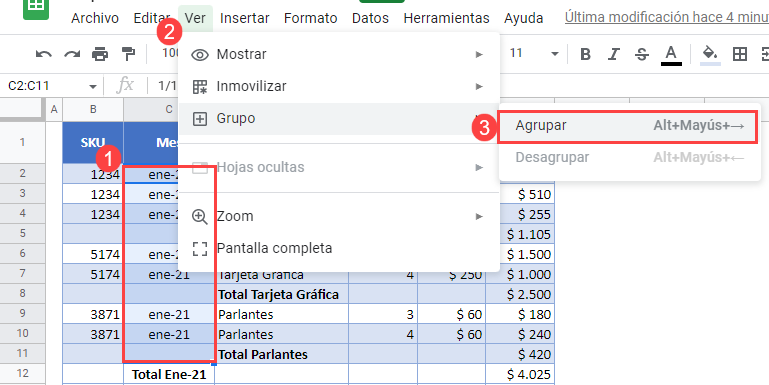Image resolution: width=769 pixels, height=385 pixels.
Task: Select row 7 header
Action: (23, 274)
